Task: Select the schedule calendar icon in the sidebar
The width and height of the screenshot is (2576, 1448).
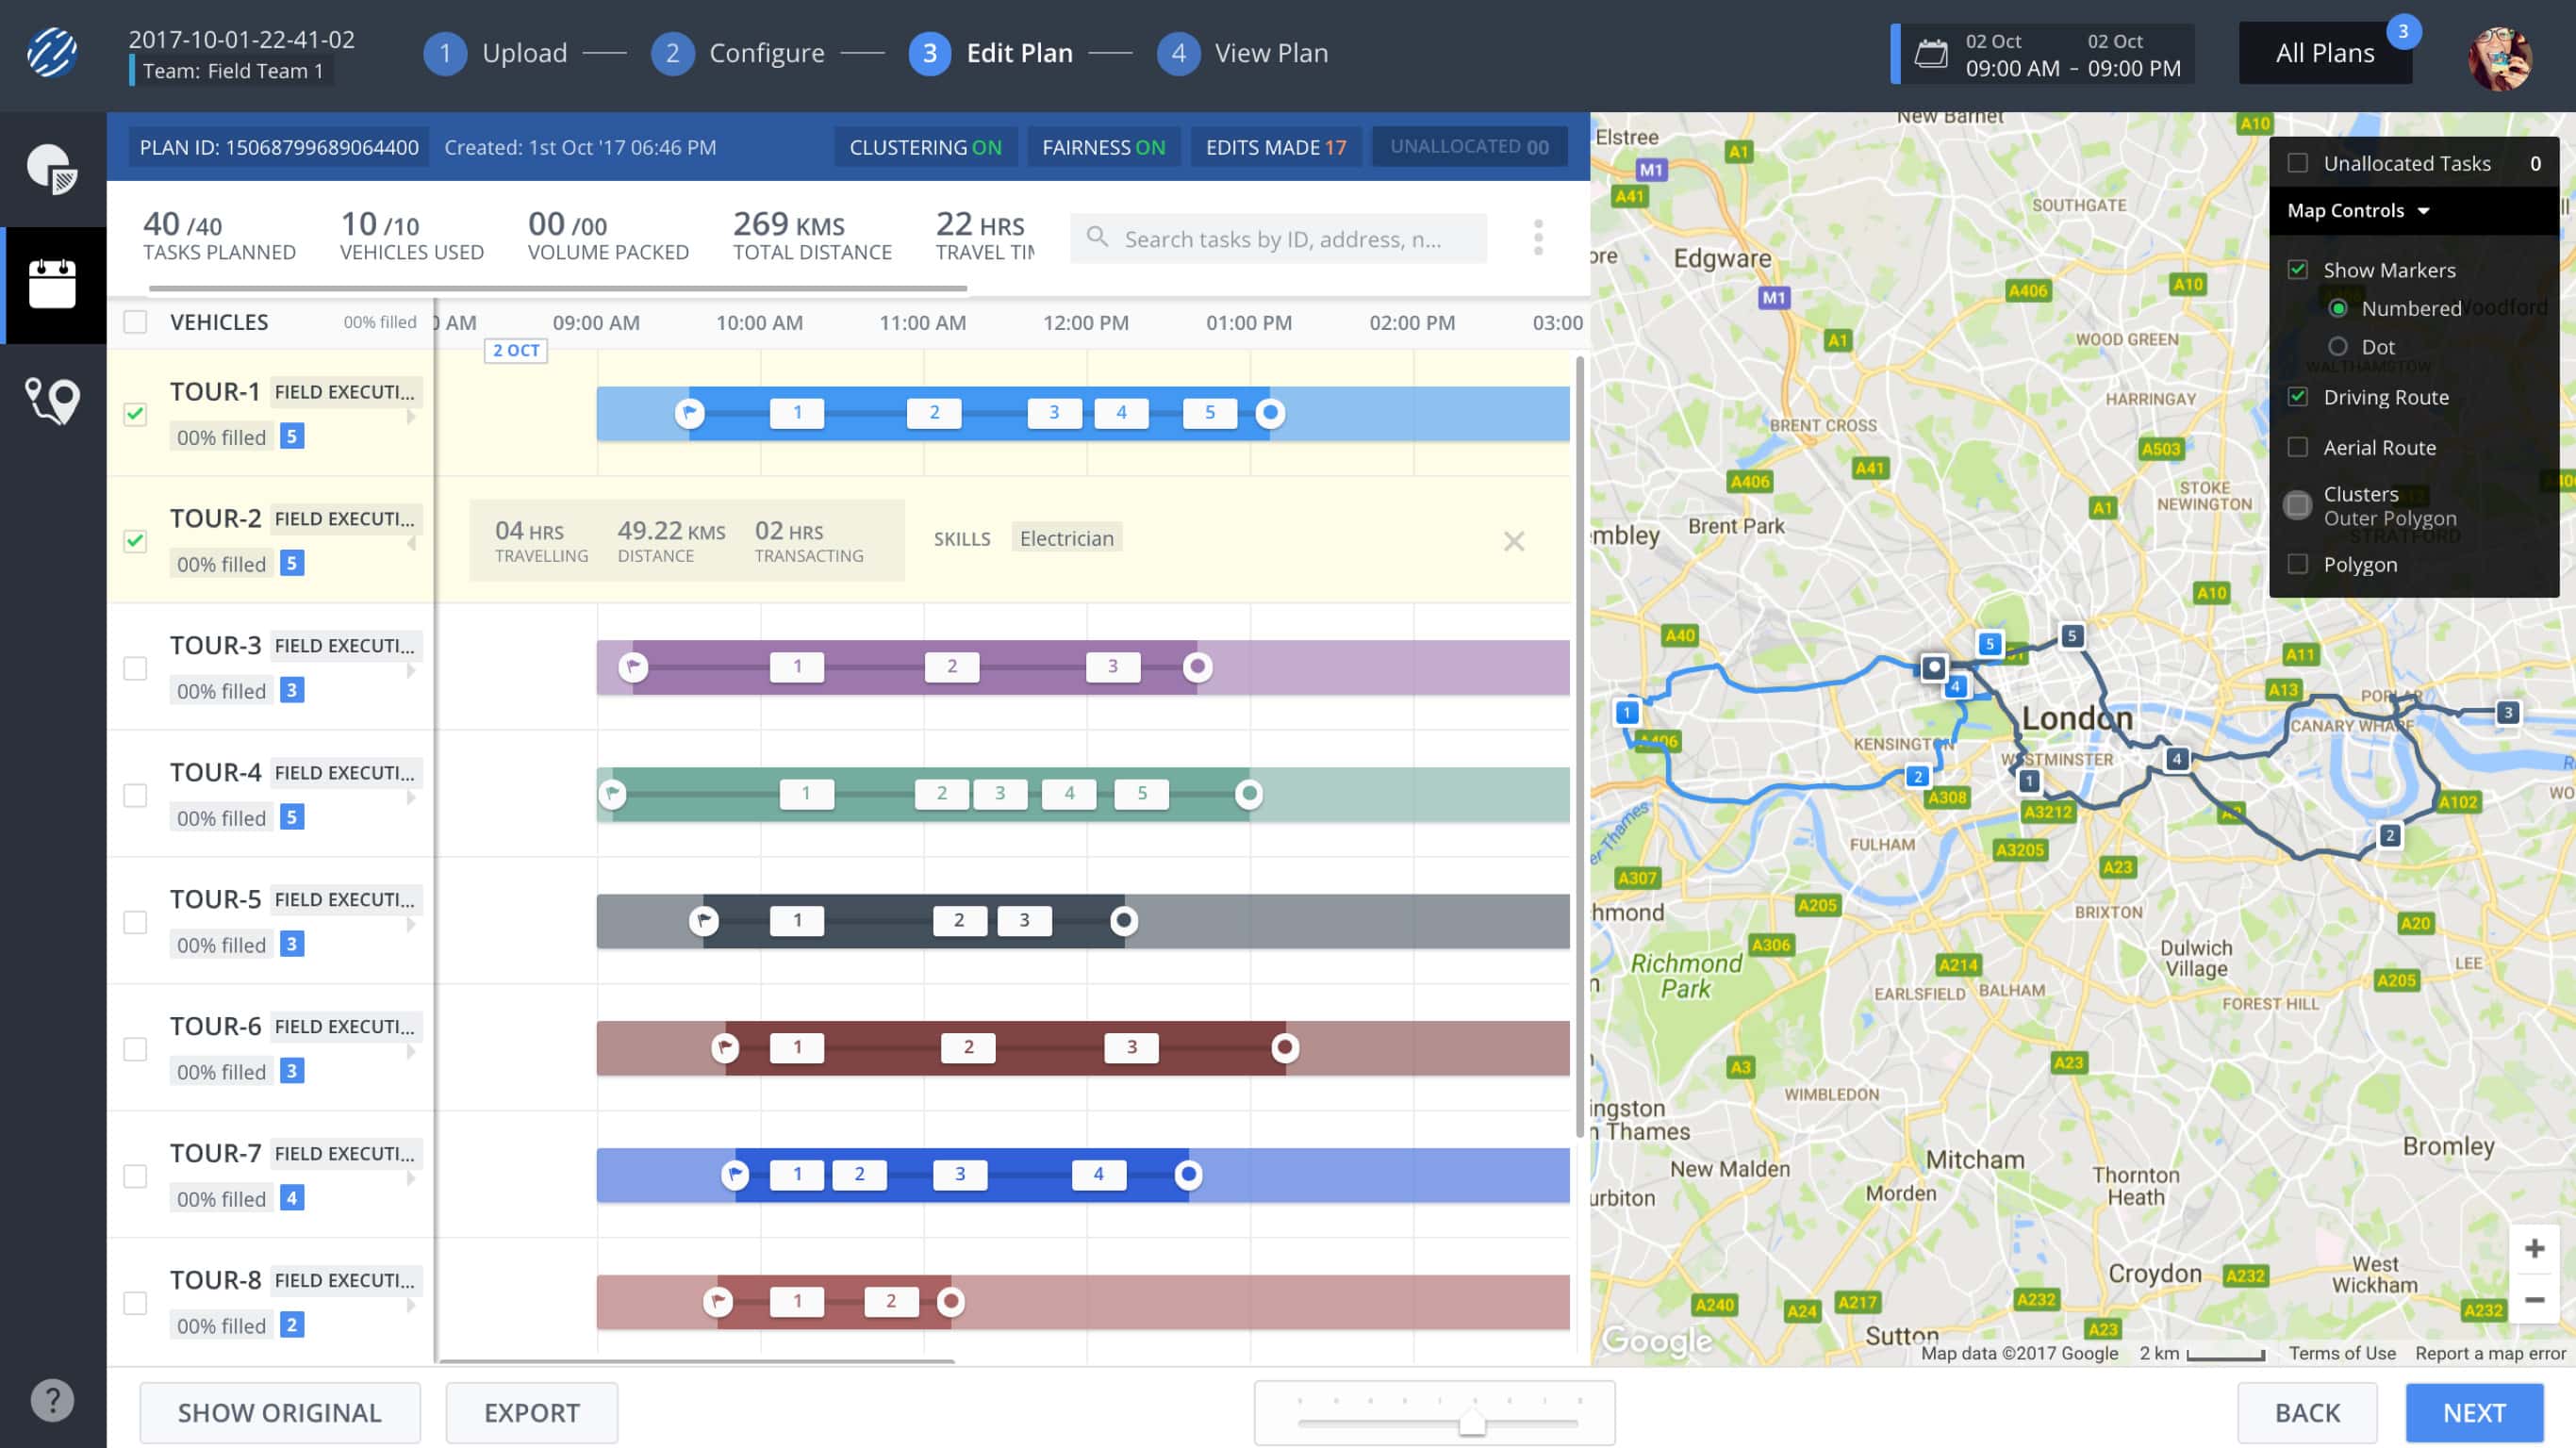Action: point(53,285)
